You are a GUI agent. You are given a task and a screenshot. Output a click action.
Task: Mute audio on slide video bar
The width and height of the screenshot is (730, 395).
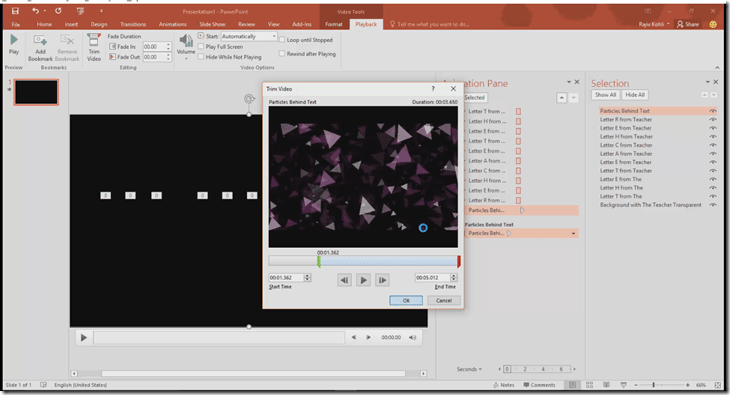click(412, 337)
